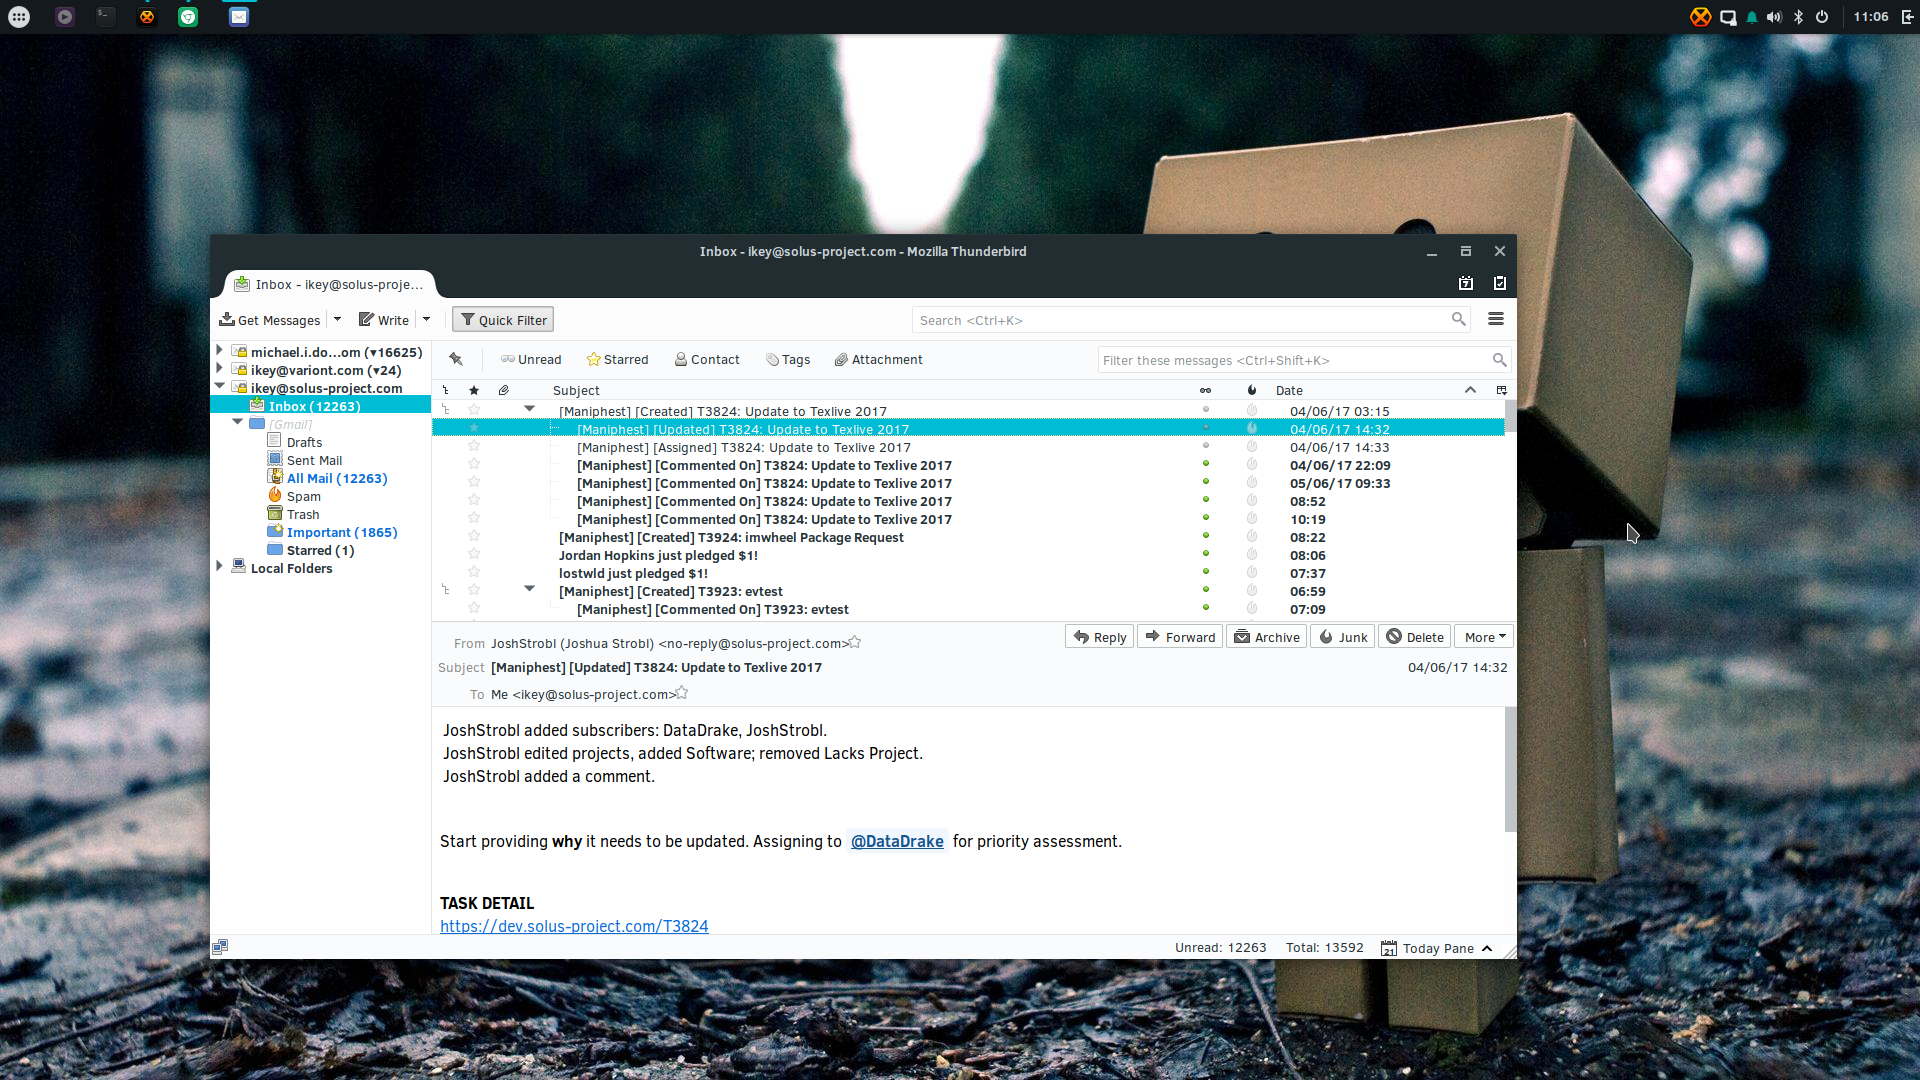The image size is (1920, 1080).
Task: Filter messages from Contacts only
Action: pos(707,360)
